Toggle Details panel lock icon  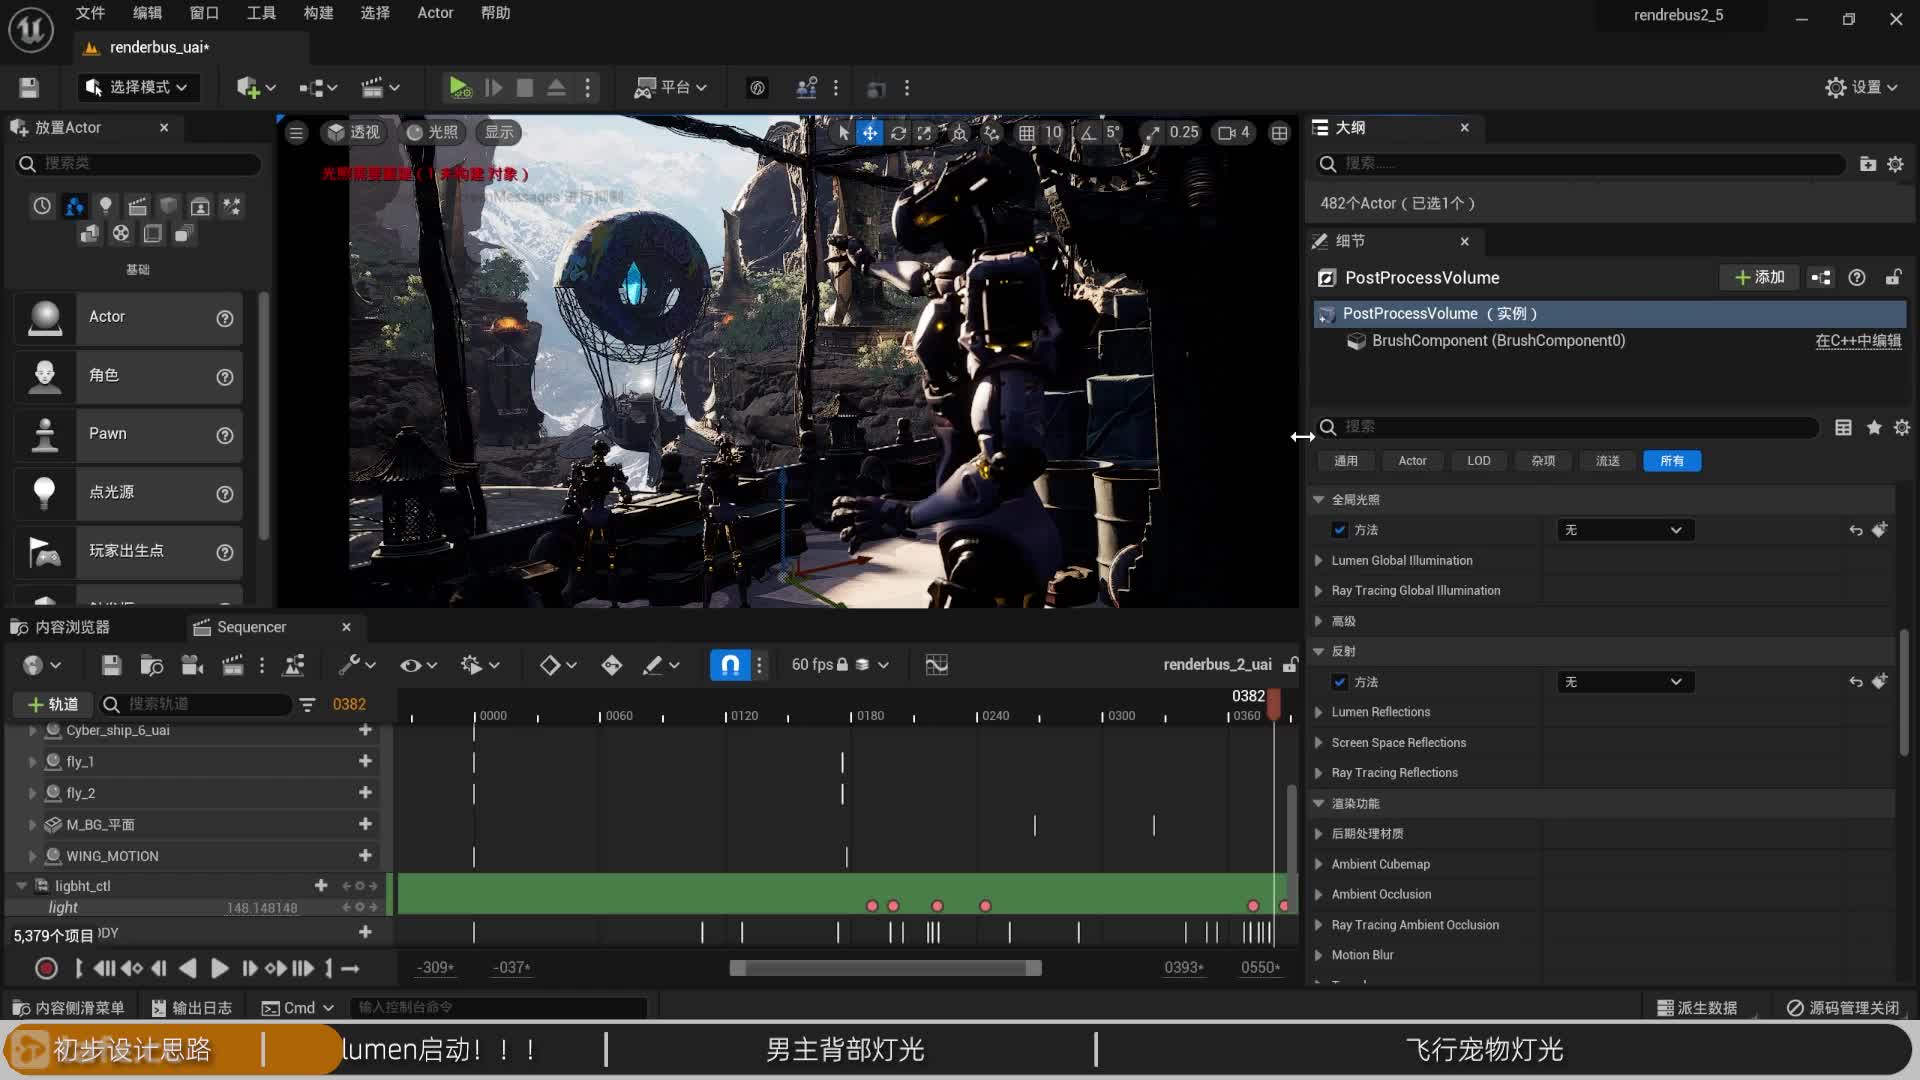click(x=1893, y=278)
